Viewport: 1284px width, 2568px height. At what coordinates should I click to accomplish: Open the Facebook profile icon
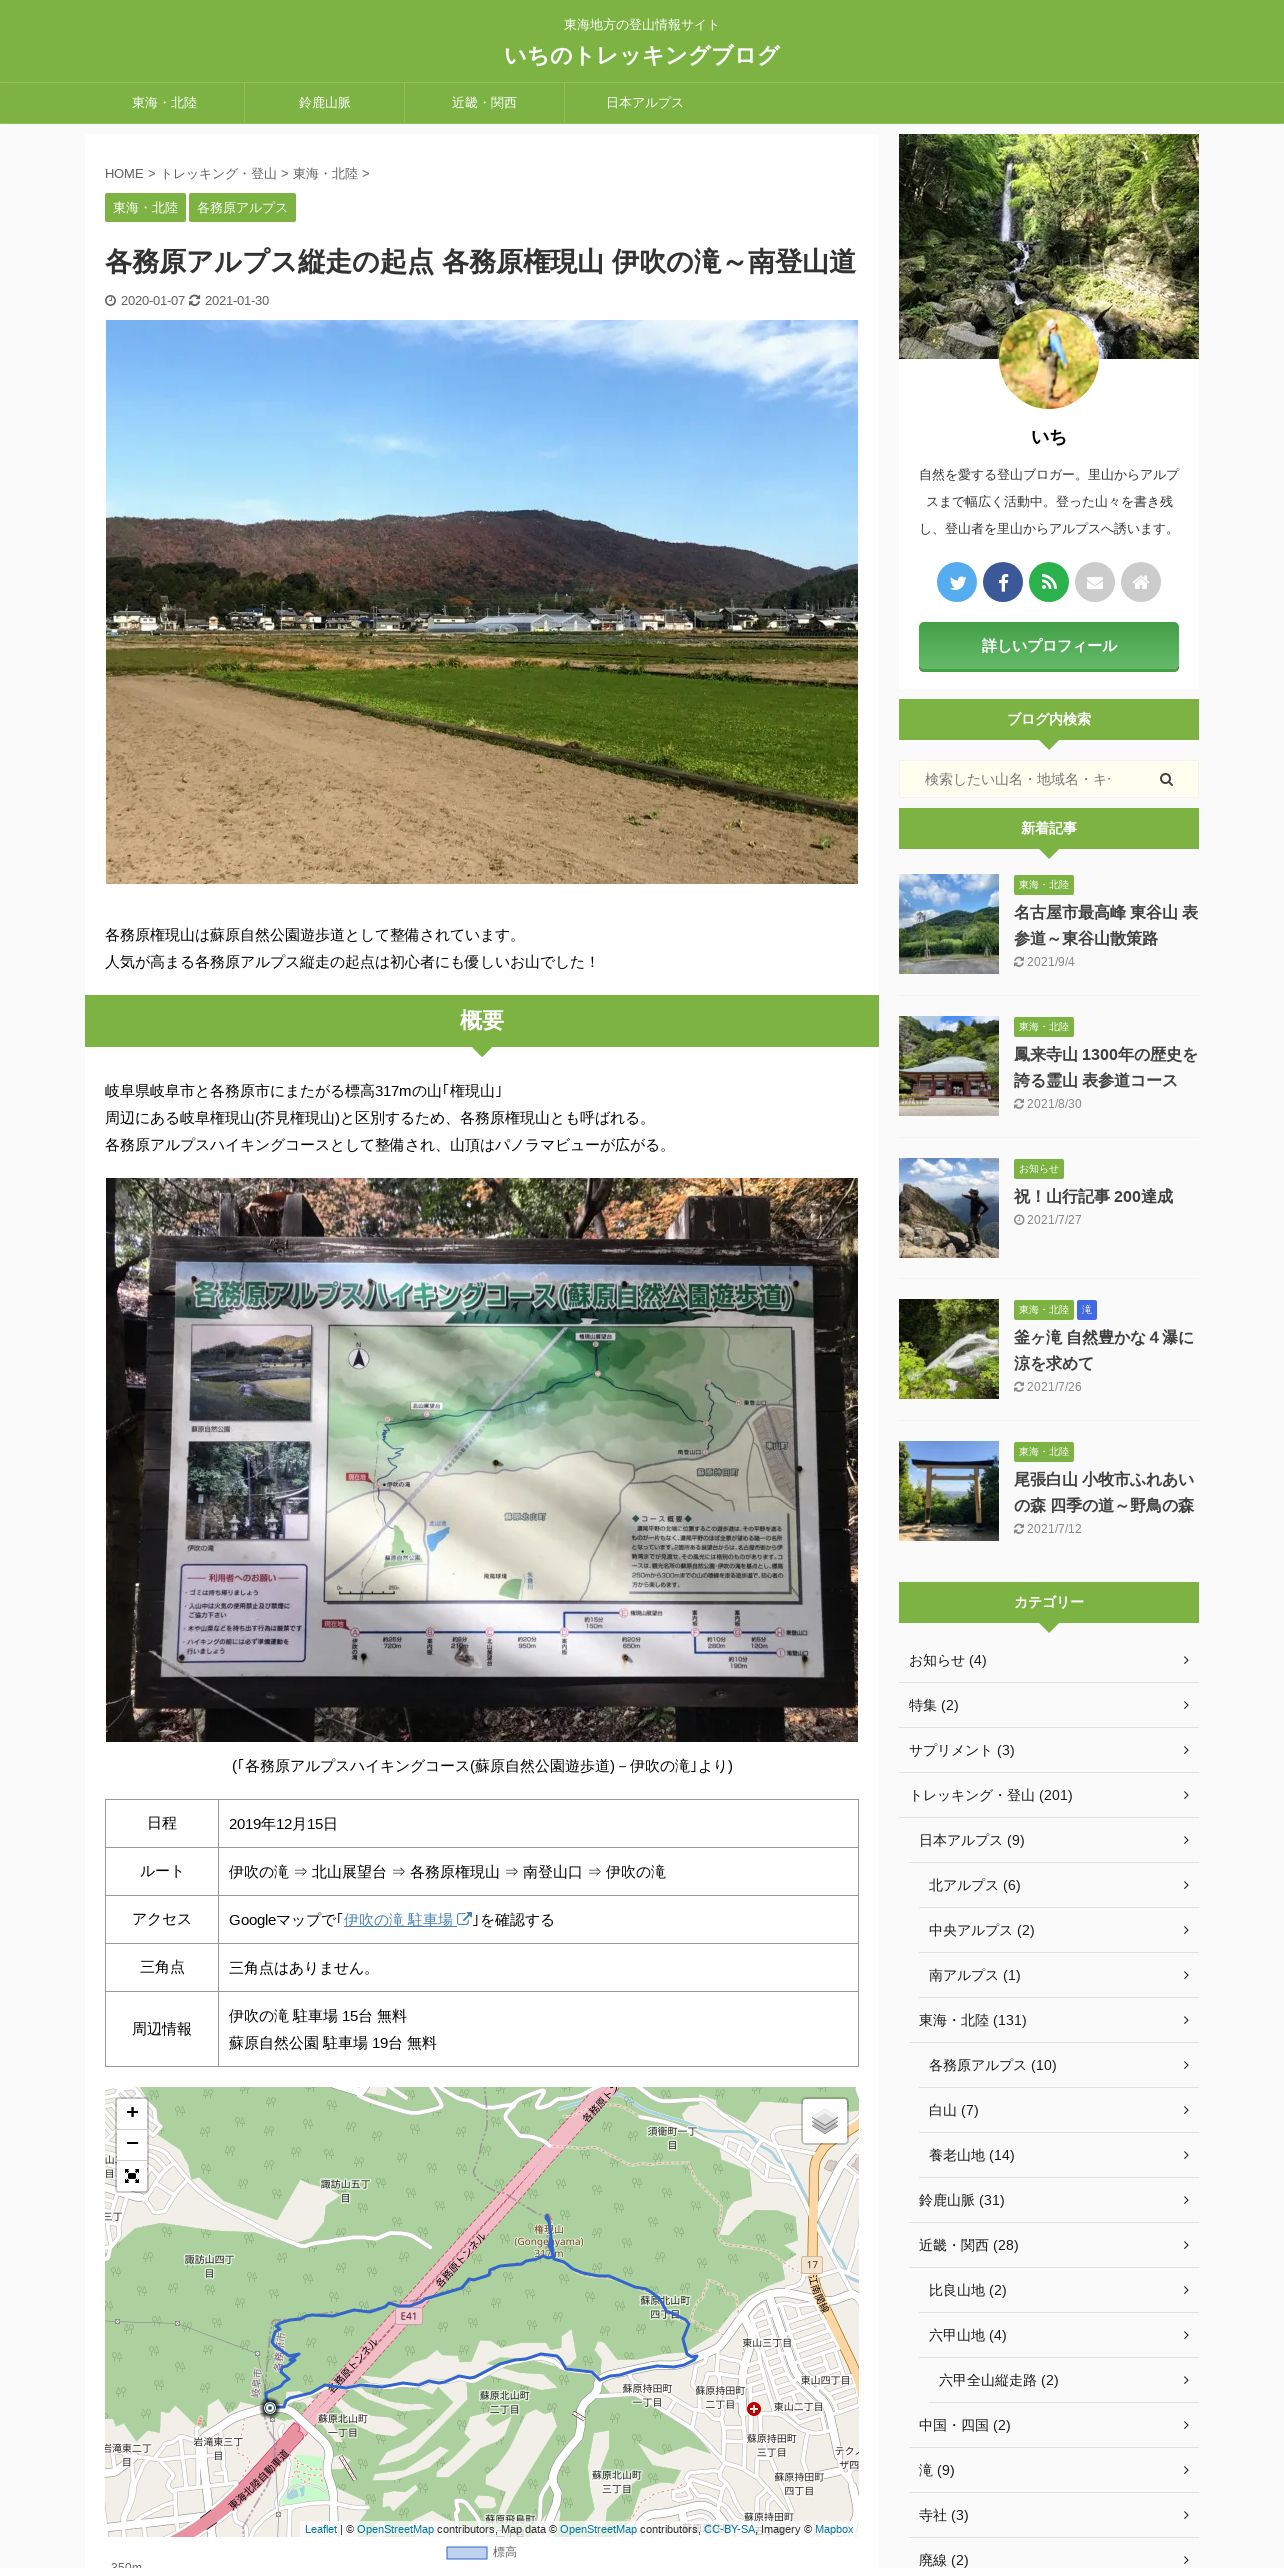point(1003,582)
